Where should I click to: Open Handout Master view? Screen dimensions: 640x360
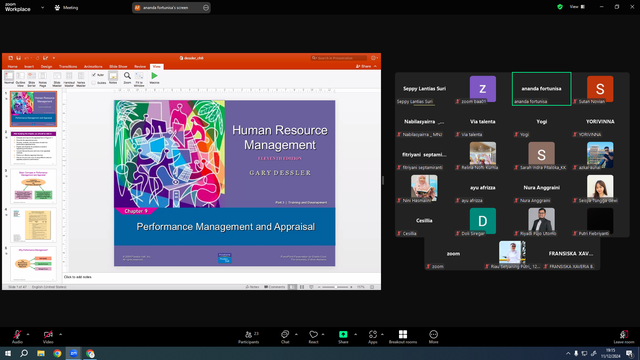(69, 78)
